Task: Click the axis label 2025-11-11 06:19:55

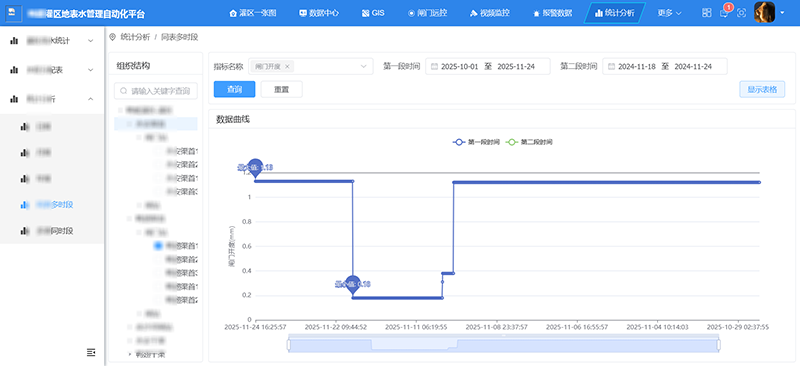Action: click(416, 327)
